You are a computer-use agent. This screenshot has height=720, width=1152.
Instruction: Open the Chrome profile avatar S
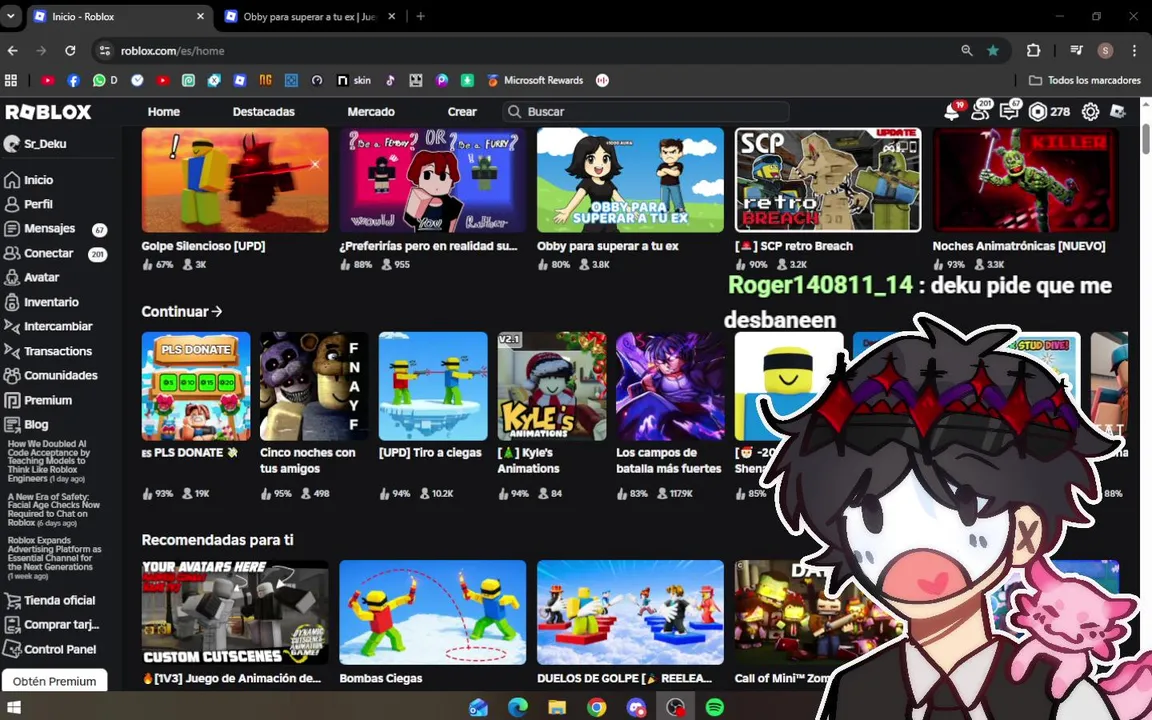point(1105,51)
